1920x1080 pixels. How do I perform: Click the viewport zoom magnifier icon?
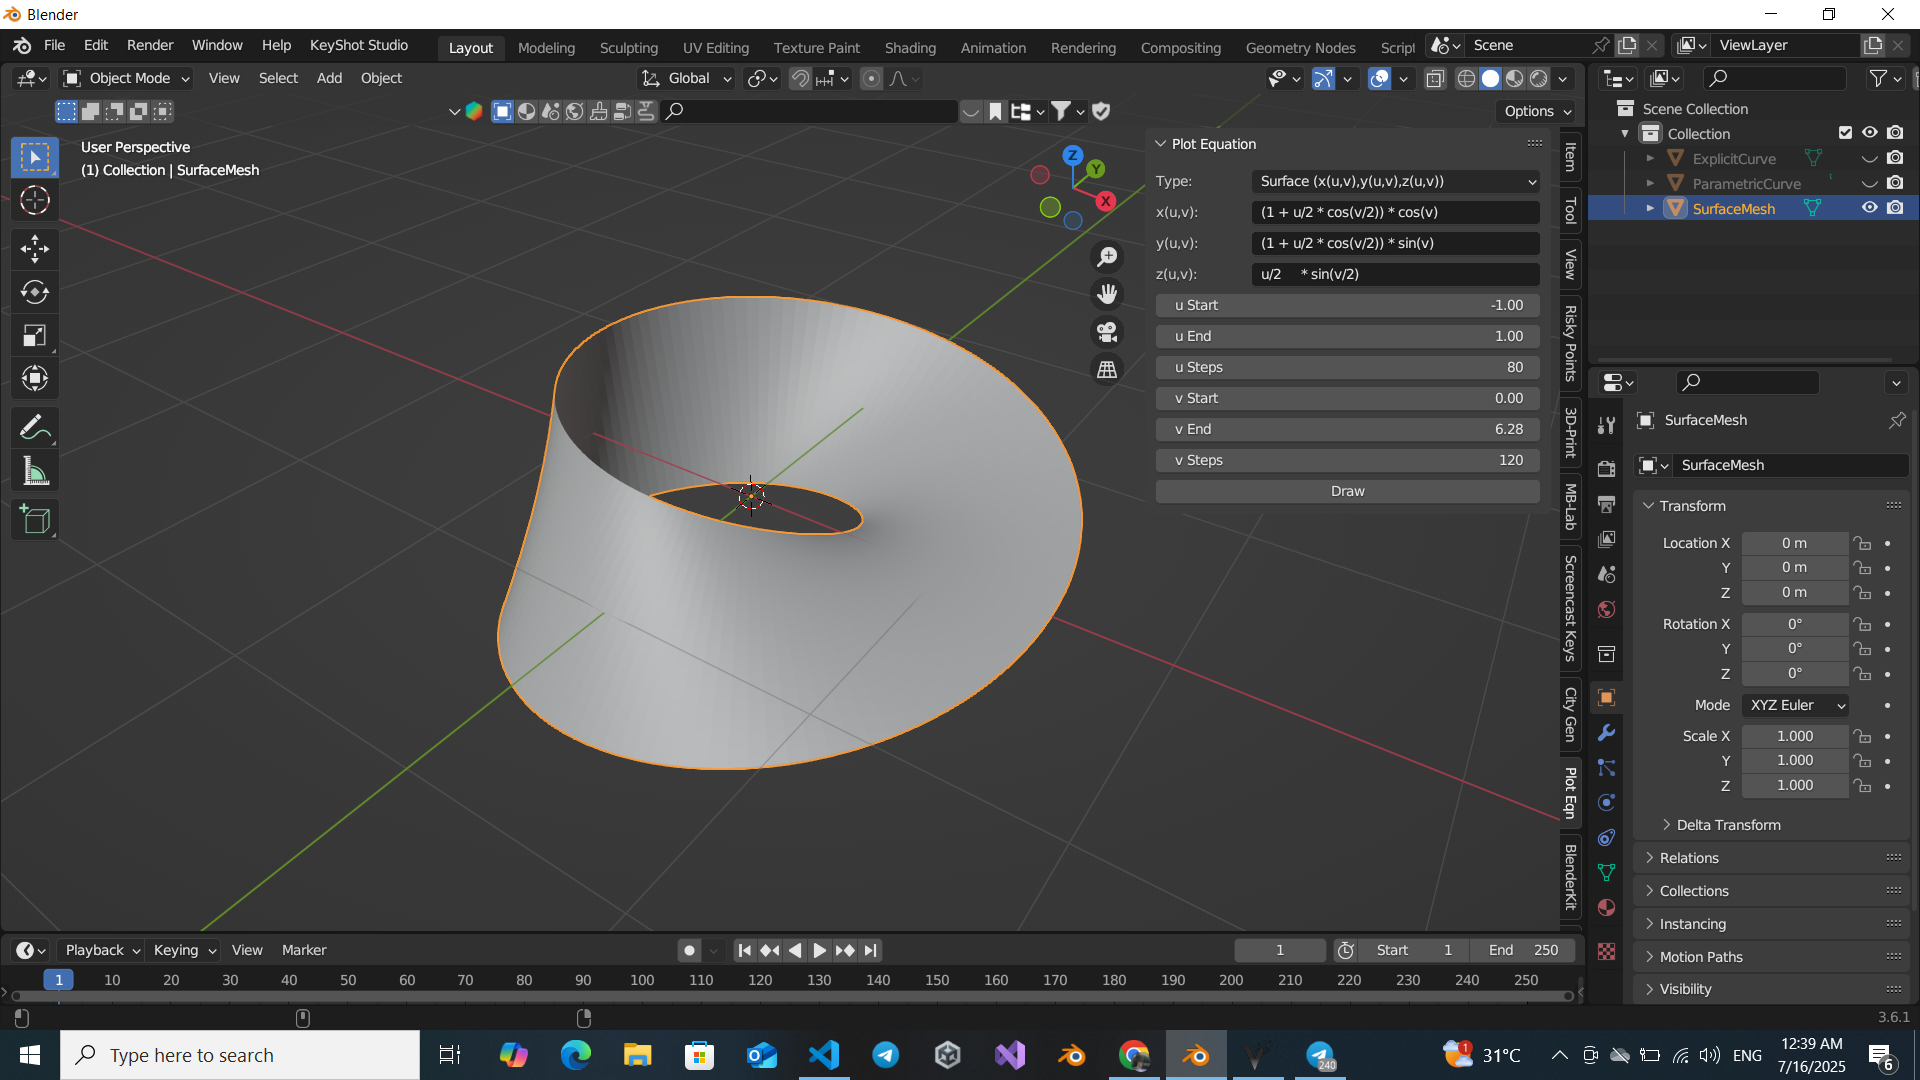coord(1107,256)
